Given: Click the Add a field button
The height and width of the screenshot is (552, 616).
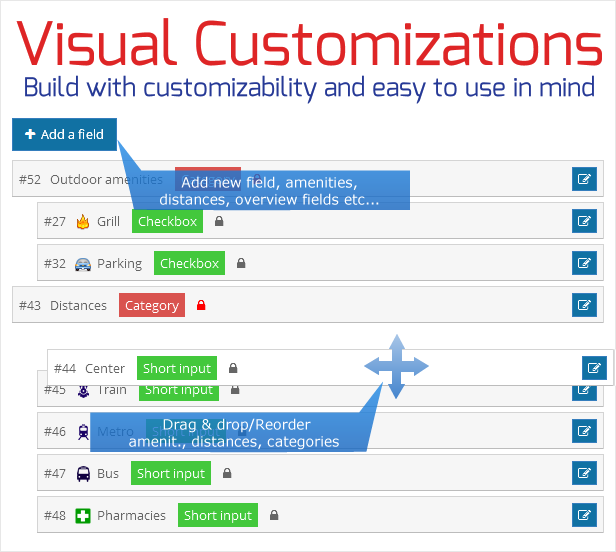Looking at the screenshot, I should pyautogui.click(x=64, y=134).
